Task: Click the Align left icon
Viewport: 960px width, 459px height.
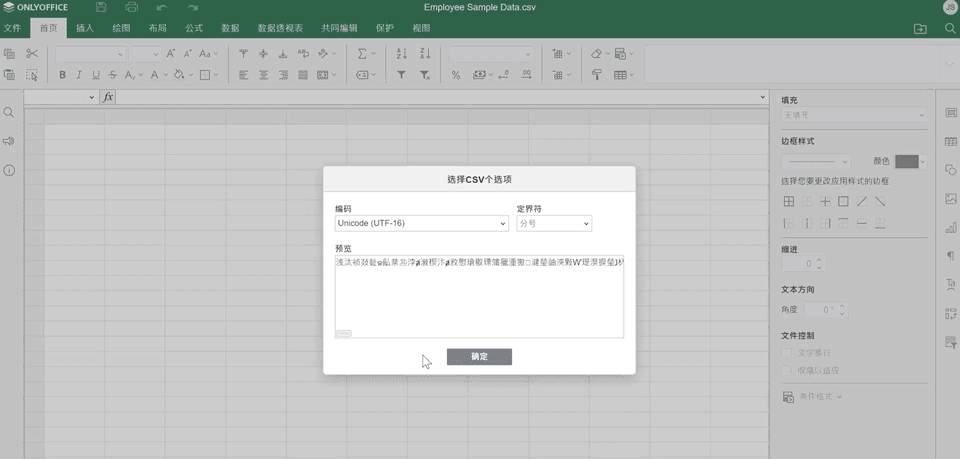Action: 243,75
